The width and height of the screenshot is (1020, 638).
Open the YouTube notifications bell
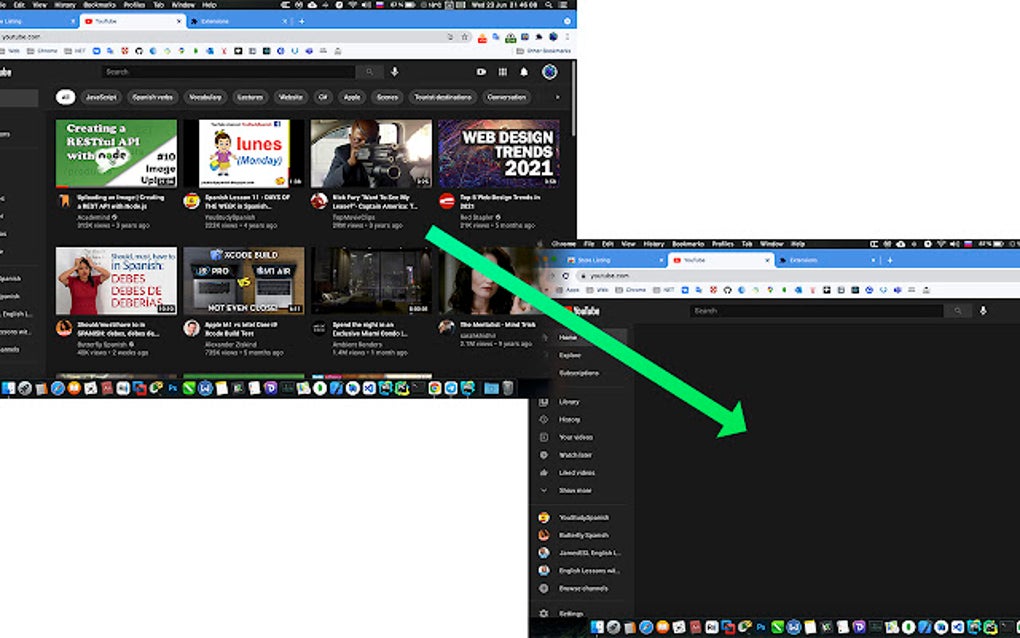(524, 72)
